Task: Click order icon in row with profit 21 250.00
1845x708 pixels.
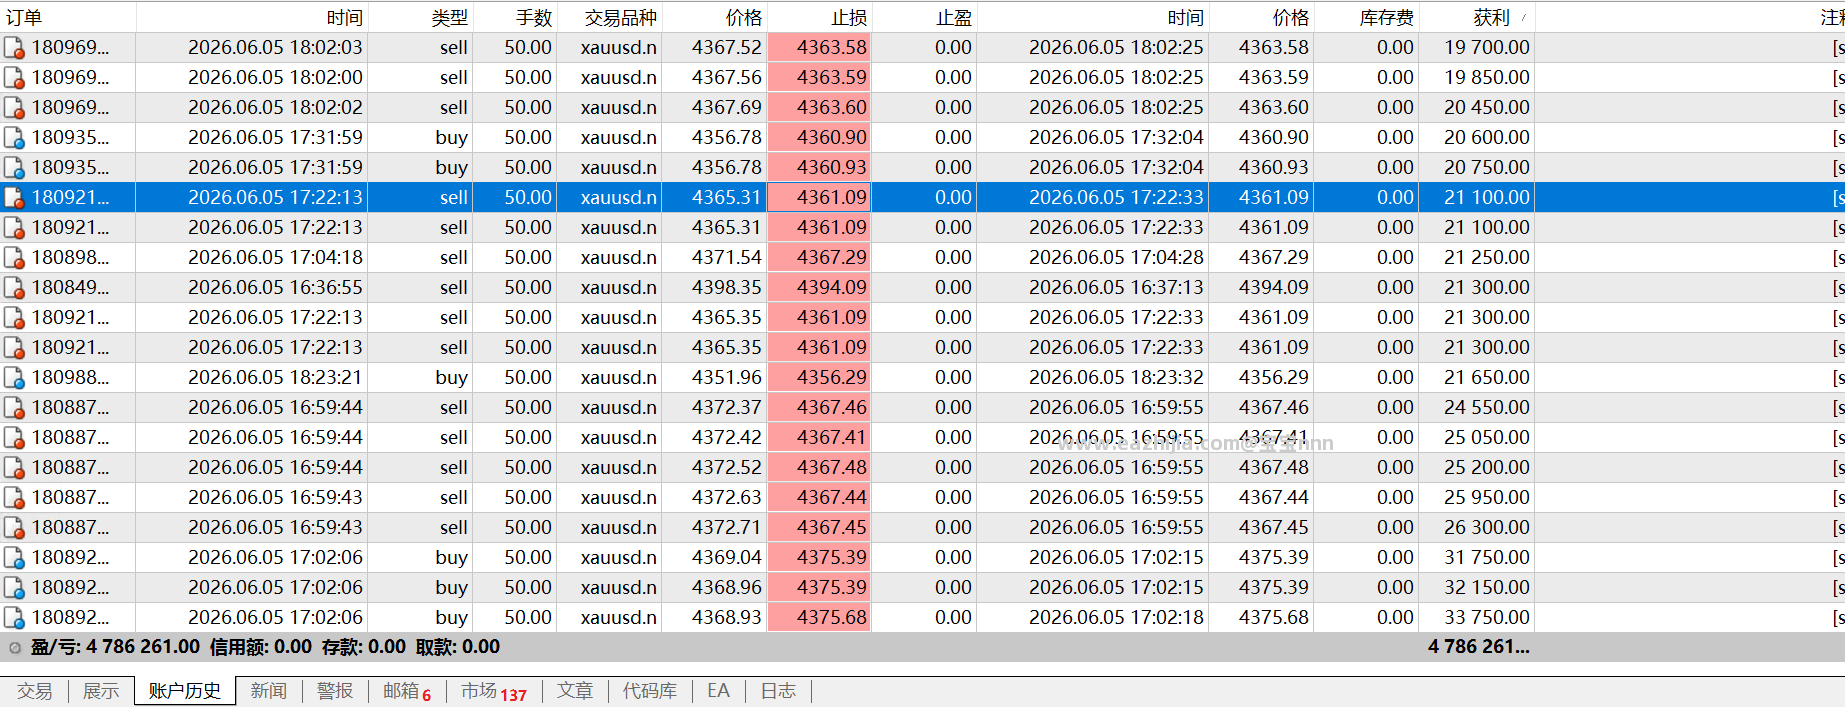Action: point(14,257)
